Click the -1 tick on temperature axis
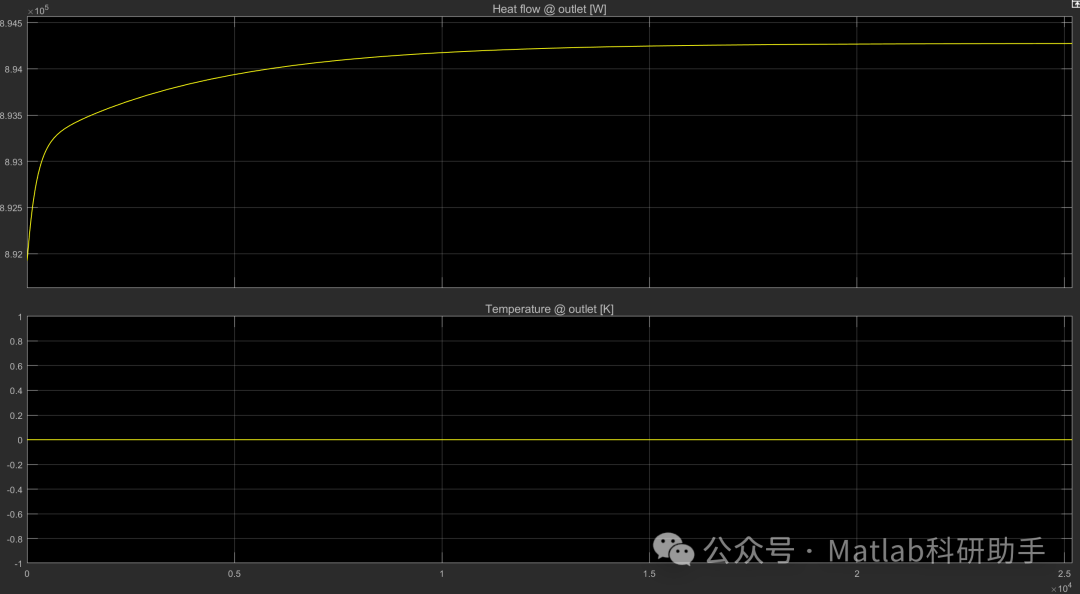The height and width of the screenshot is (594, 1080). pos(18,564)
